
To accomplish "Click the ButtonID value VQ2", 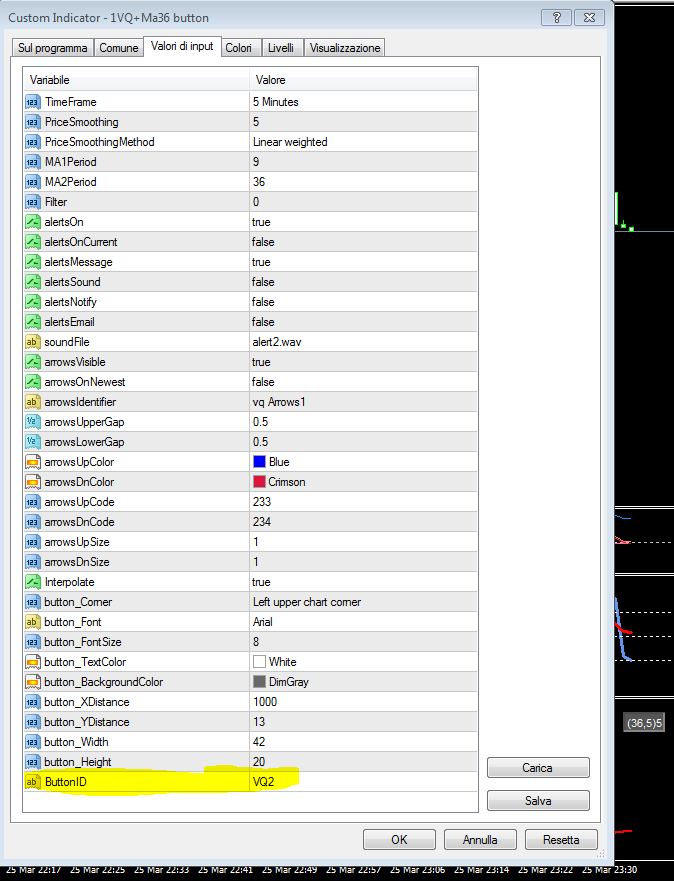I will click(263, 782).
